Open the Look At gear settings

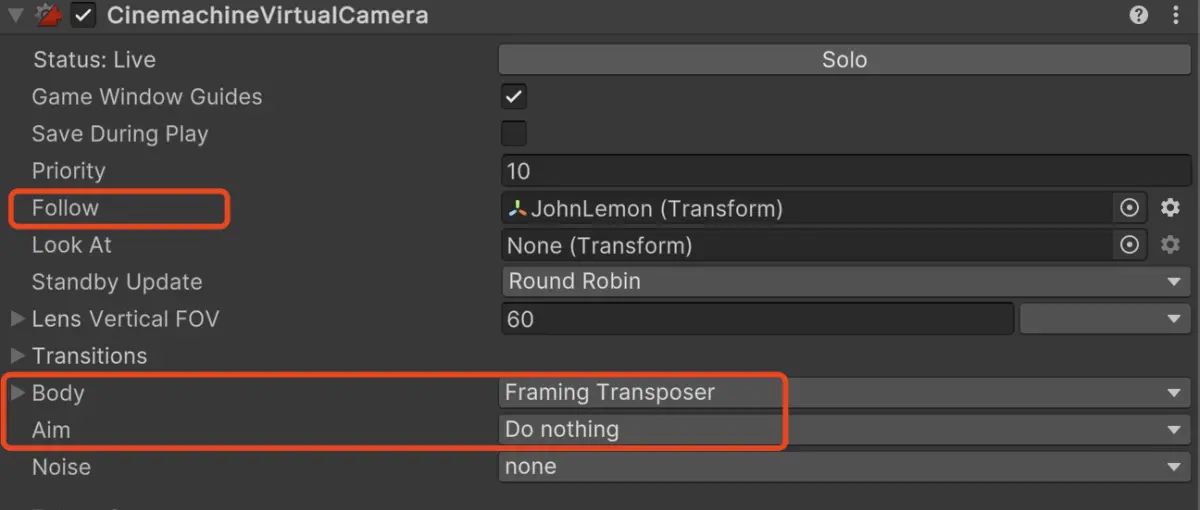pyautogui.click(x=1170, y=245)
